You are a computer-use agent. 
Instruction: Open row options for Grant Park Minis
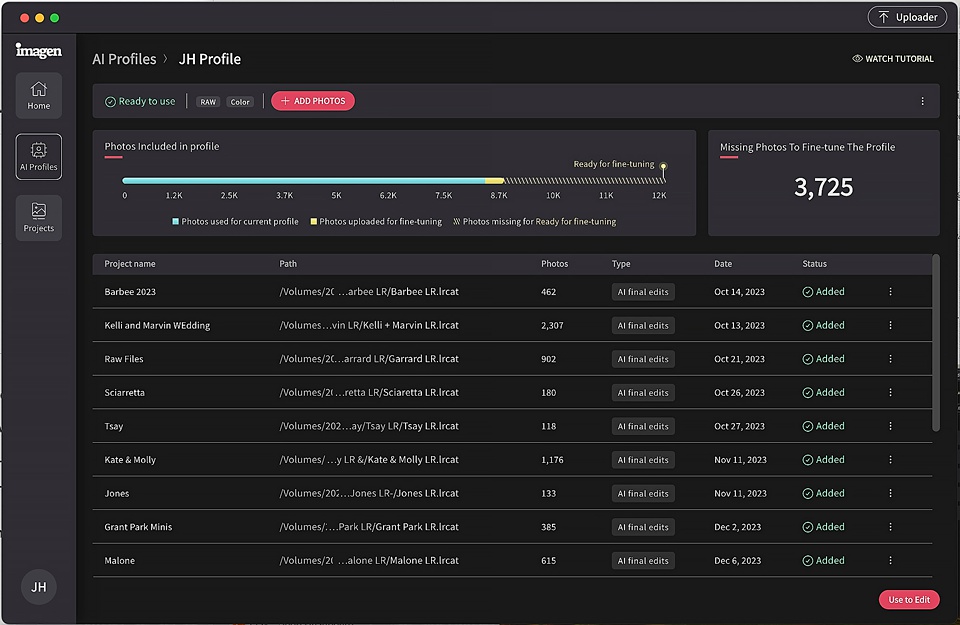click(x=890, y=526)
